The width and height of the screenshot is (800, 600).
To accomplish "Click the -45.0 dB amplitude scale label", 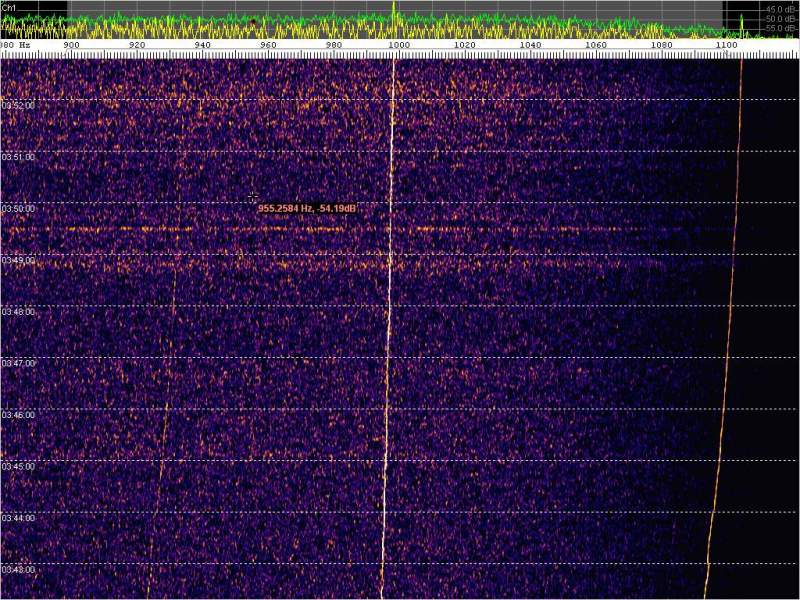I will pyautogui.click(x=779, y=9).
